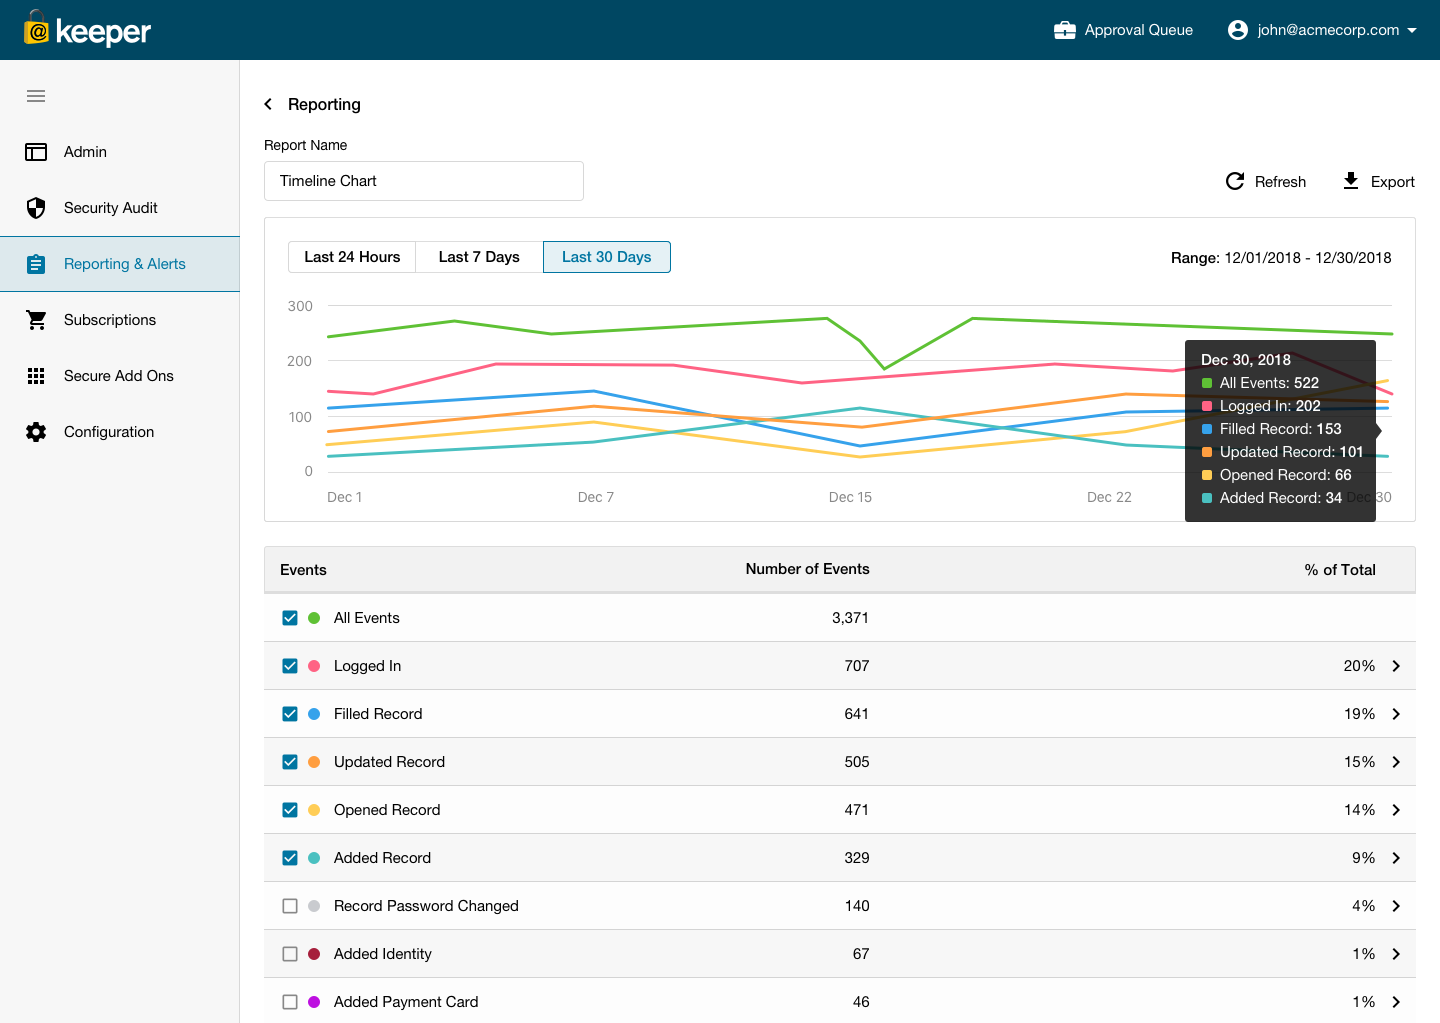Viewport: 1440px width, 1023px height.
Task: Open Subscriptions using the cart icon
Action: click(36, 320)
